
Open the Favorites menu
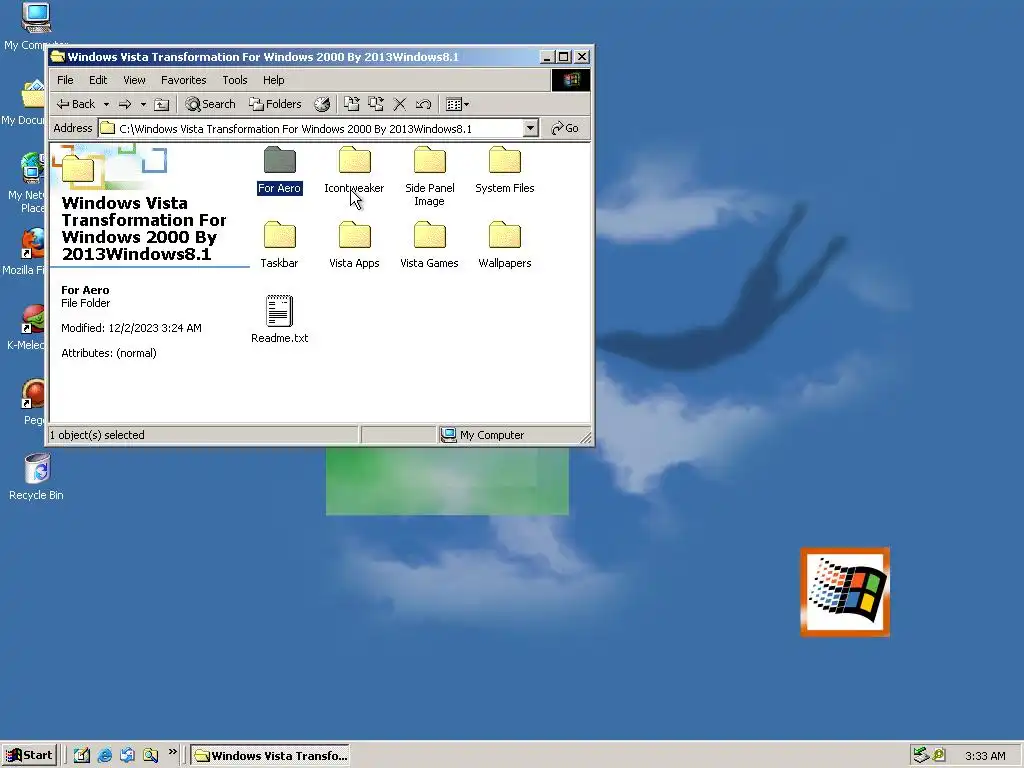pos(184,80)
